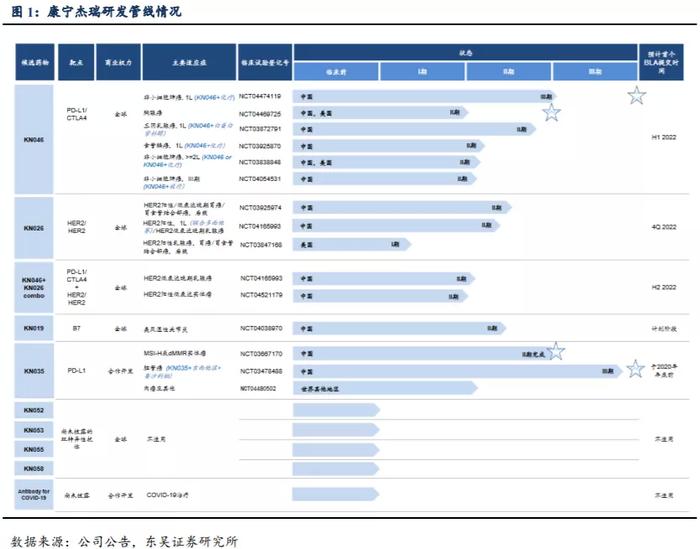Screen dimensions: 700x549
Task: Click the B7 target cell
Action: tap(76, 328)
